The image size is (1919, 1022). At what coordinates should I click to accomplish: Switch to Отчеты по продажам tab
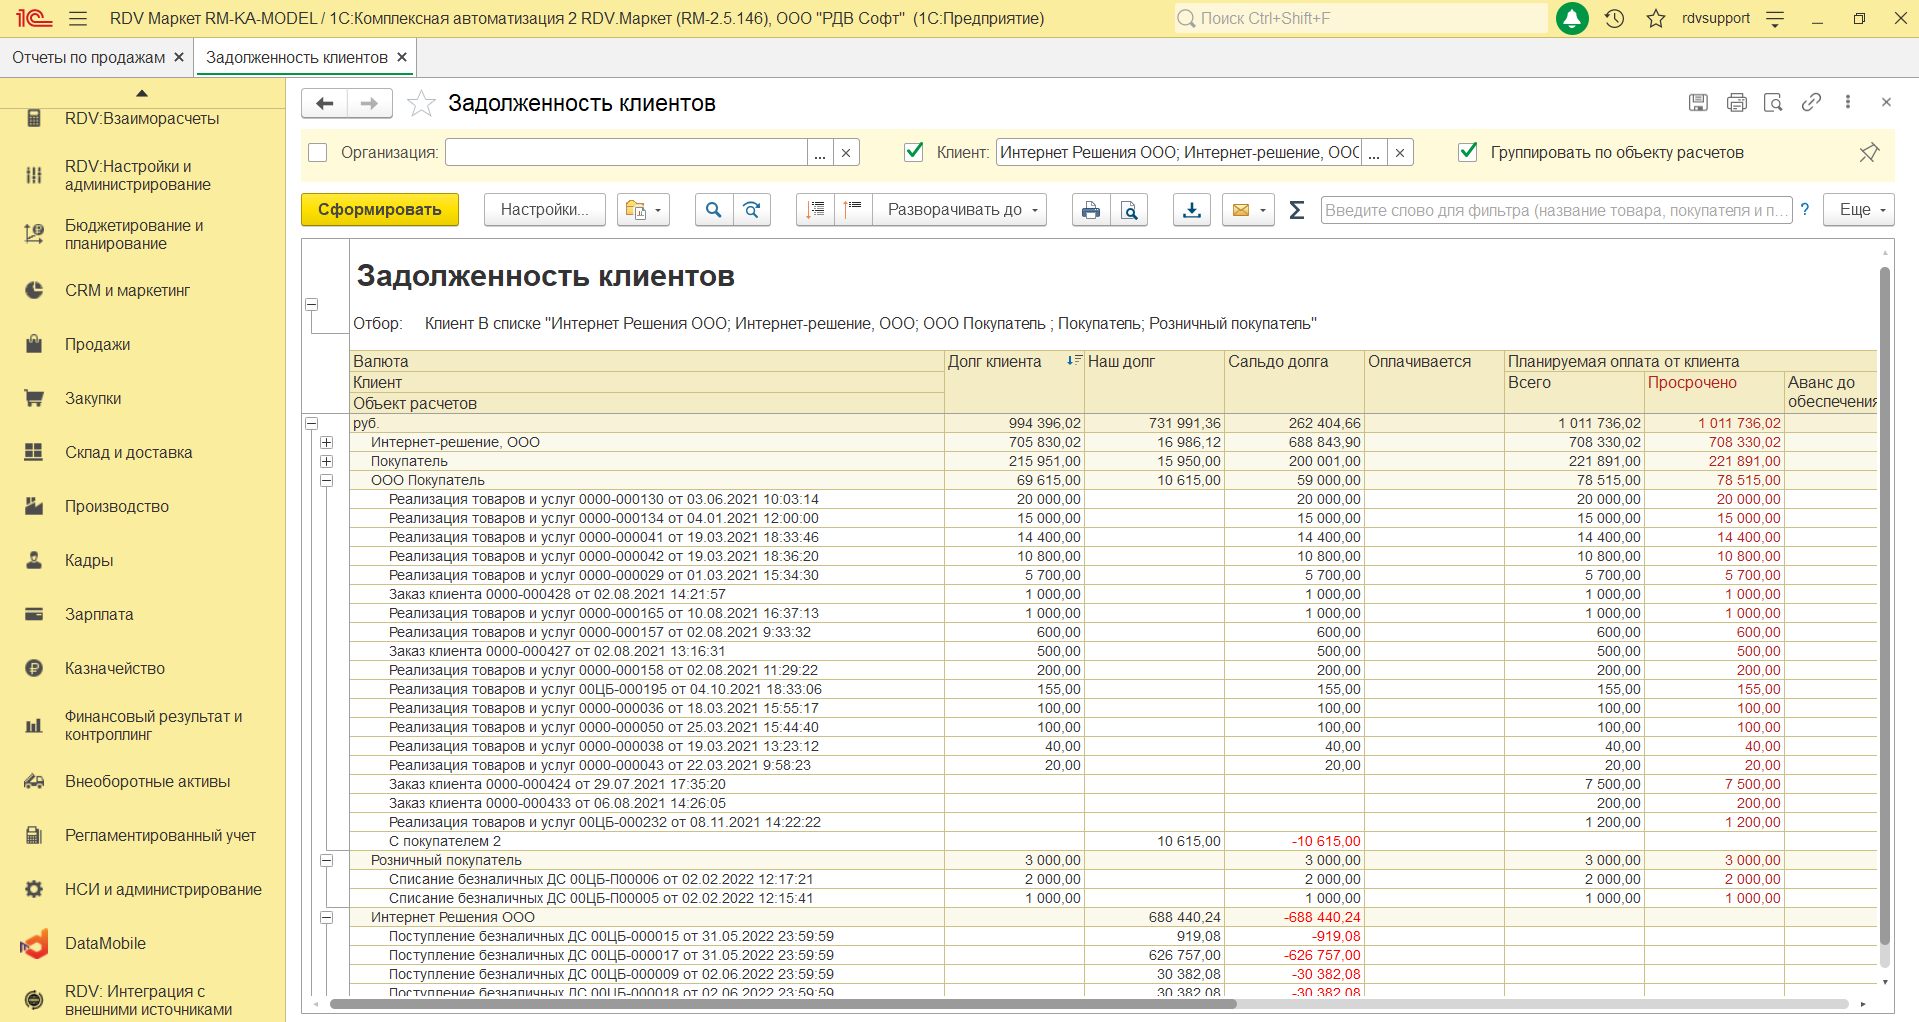pos(88,58)
